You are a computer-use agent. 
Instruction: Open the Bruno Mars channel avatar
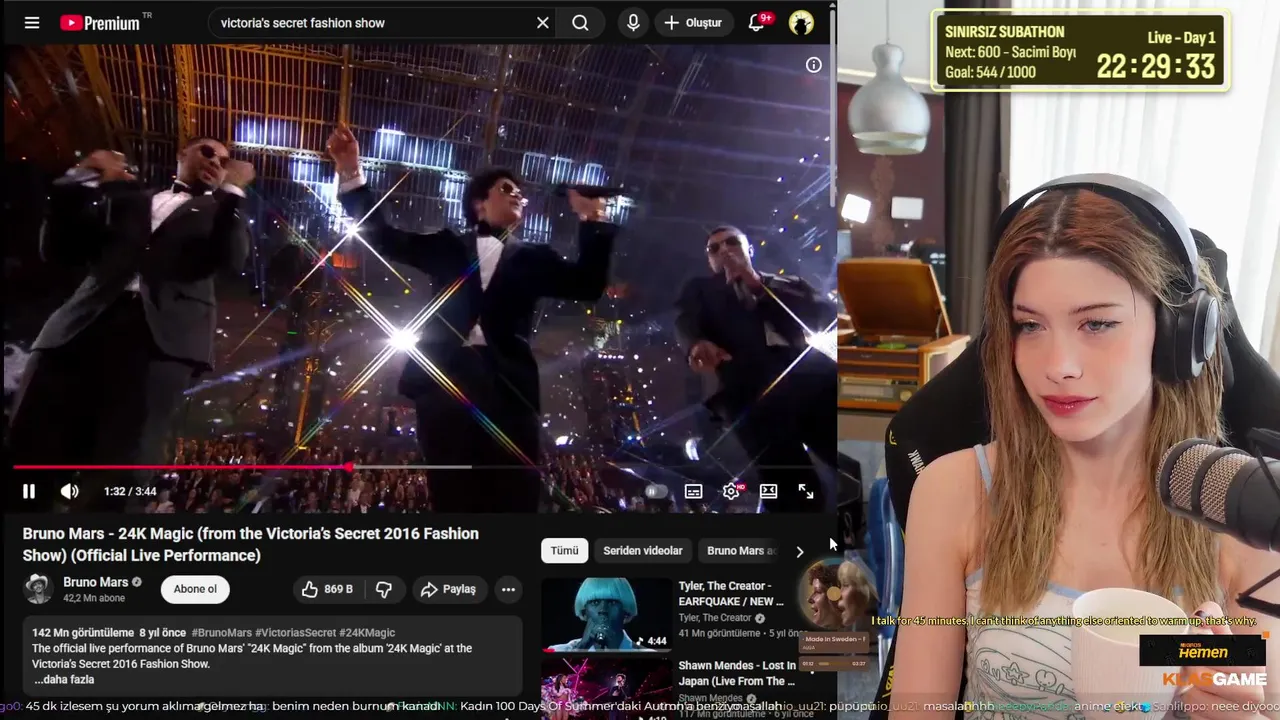[x=38, y=589]
